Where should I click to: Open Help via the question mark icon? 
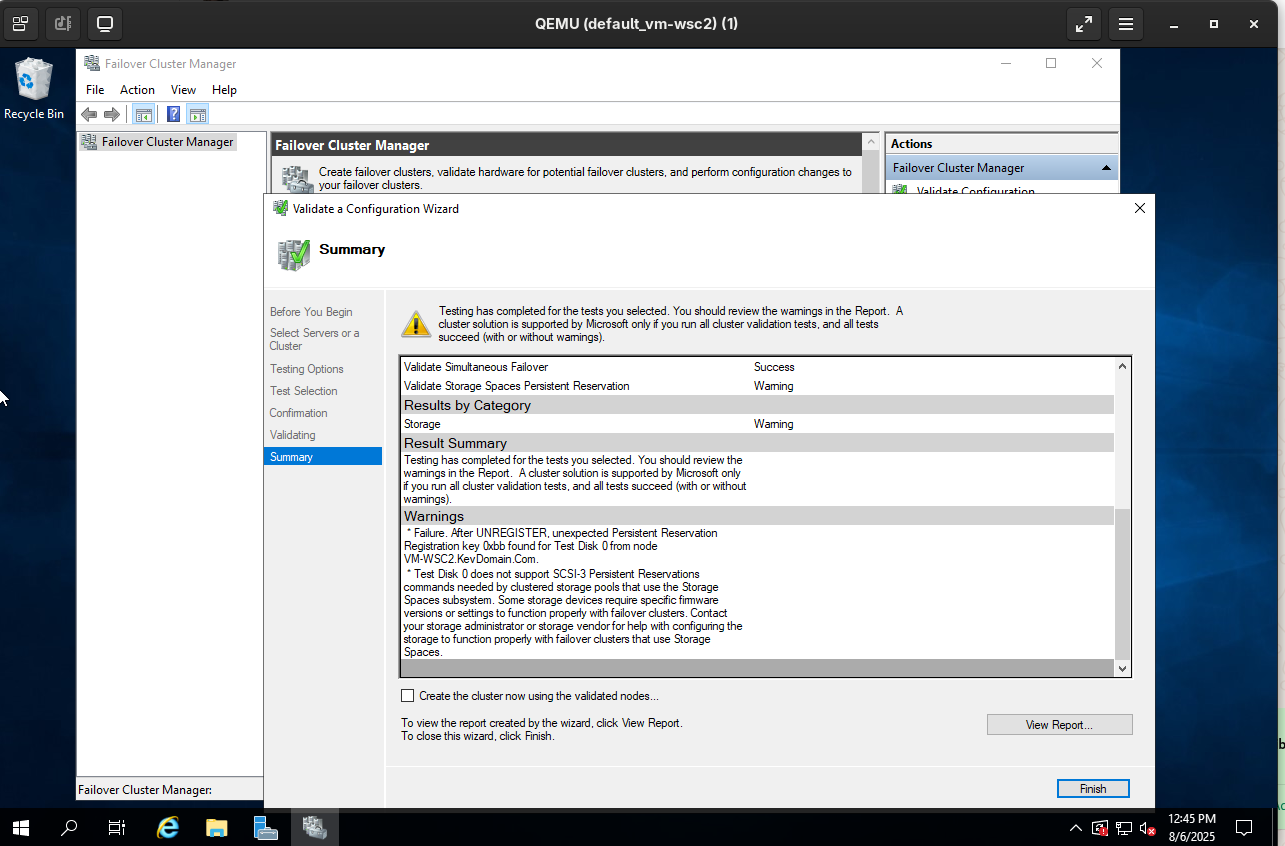(x=173, y=115)
